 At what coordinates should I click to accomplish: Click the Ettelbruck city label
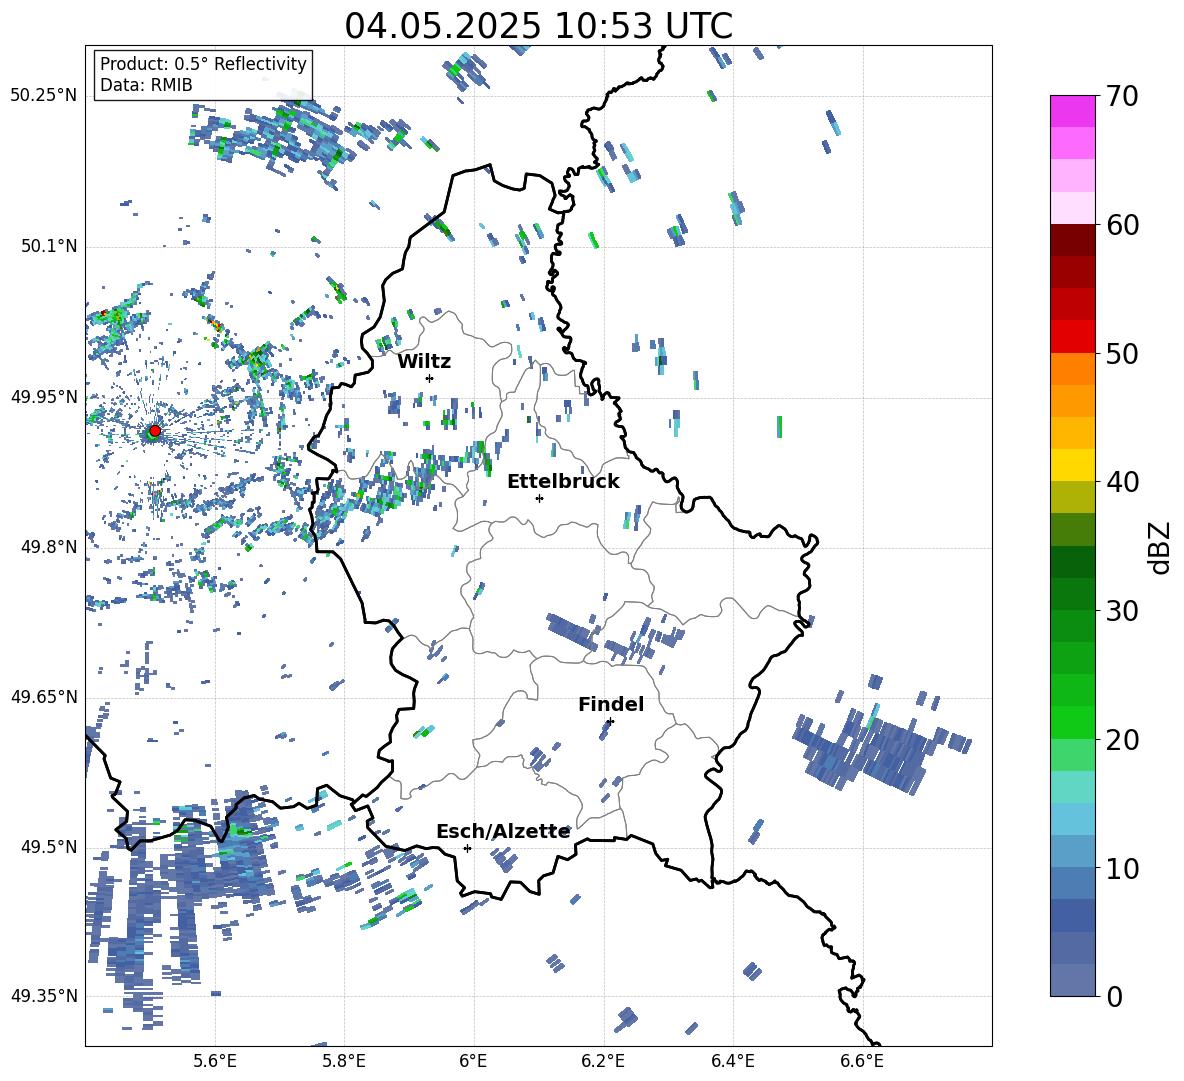[x=563, y=482]
